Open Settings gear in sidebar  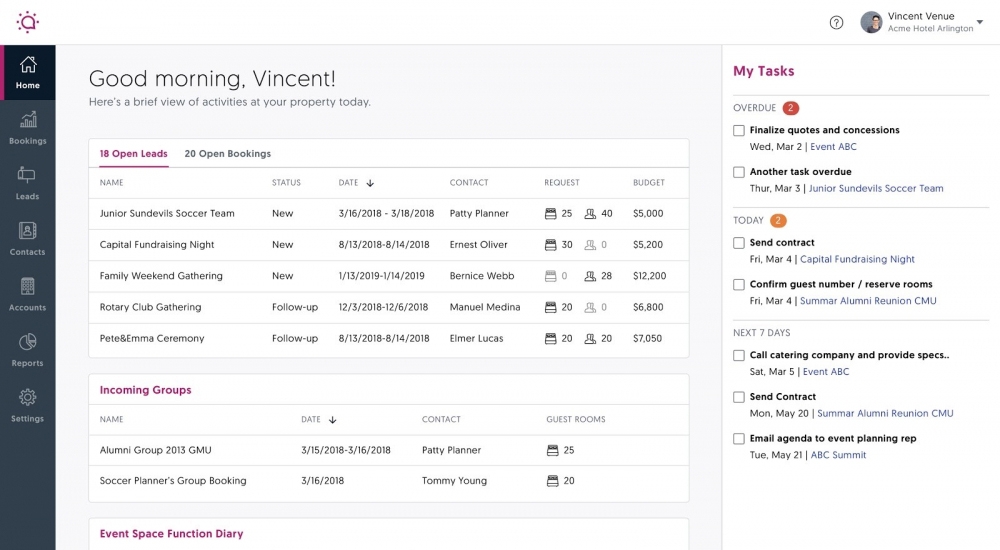click(x=27, y=405)
